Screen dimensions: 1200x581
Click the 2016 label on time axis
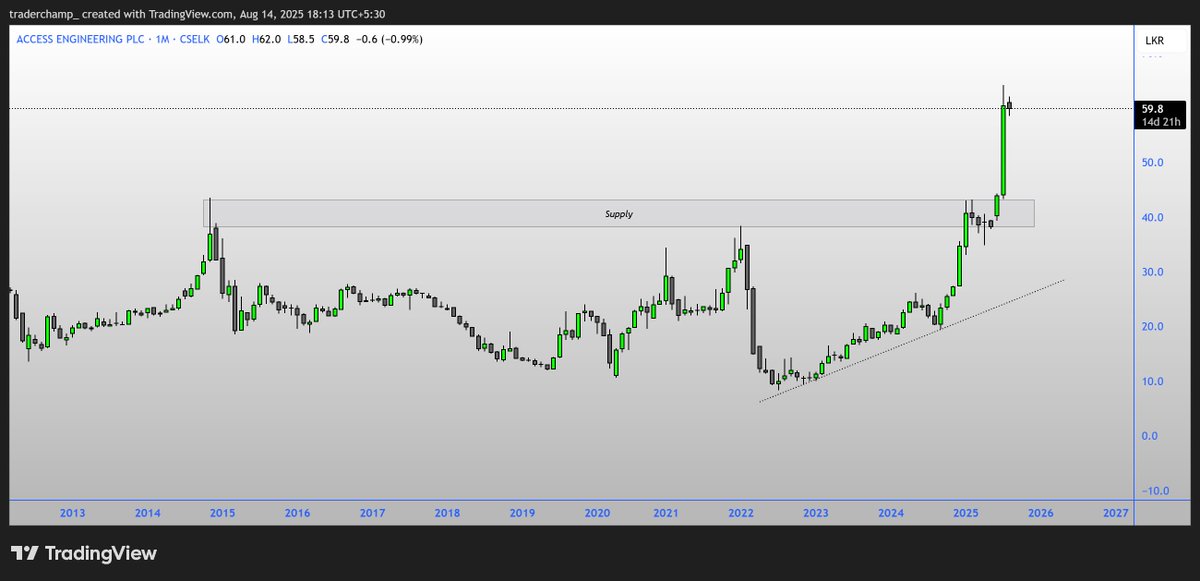point(297,513)
